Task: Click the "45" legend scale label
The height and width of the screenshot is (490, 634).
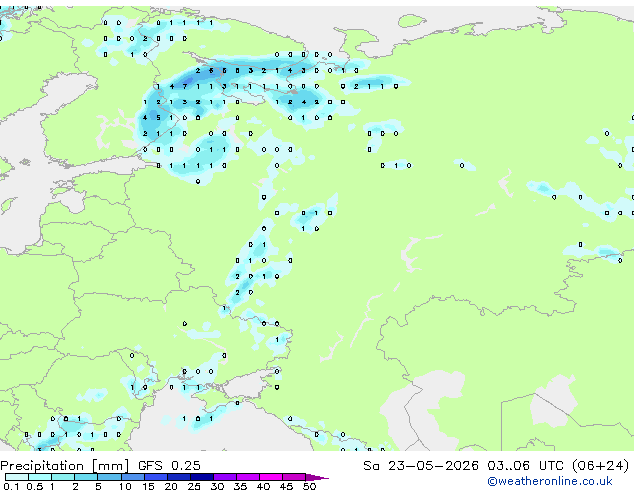Action: tap(287, 486)
